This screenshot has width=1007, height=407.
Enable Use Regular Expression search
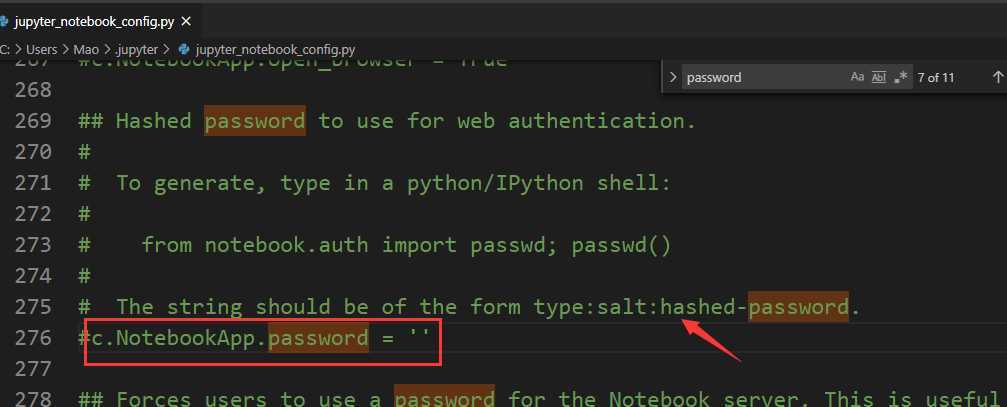[x=901, y=77]
